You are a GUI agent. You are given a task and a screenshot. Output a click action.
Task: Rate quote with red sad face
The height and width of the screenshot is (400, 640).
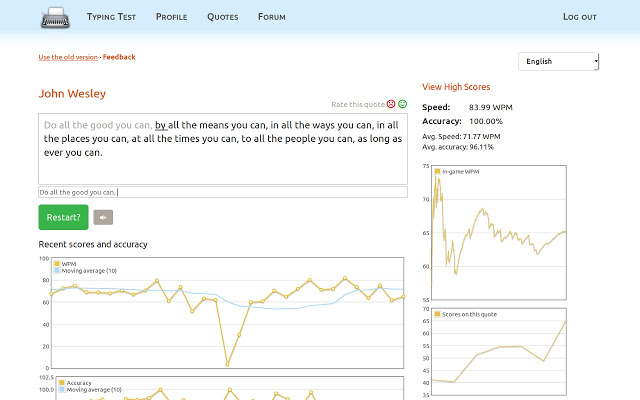(x=391, y=104)
